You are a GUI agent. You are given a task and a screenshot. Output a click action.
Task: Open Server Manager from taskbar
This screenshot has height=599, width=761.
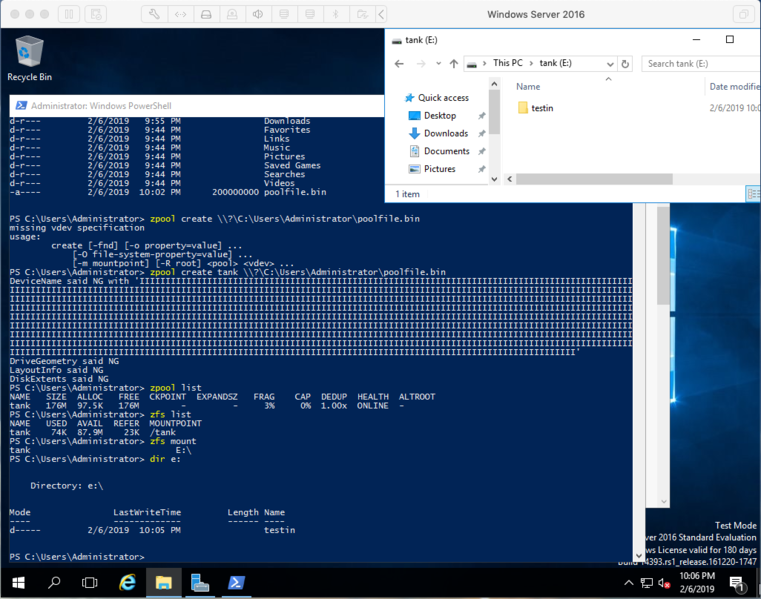pyautogui.click(x=199, y=582)
